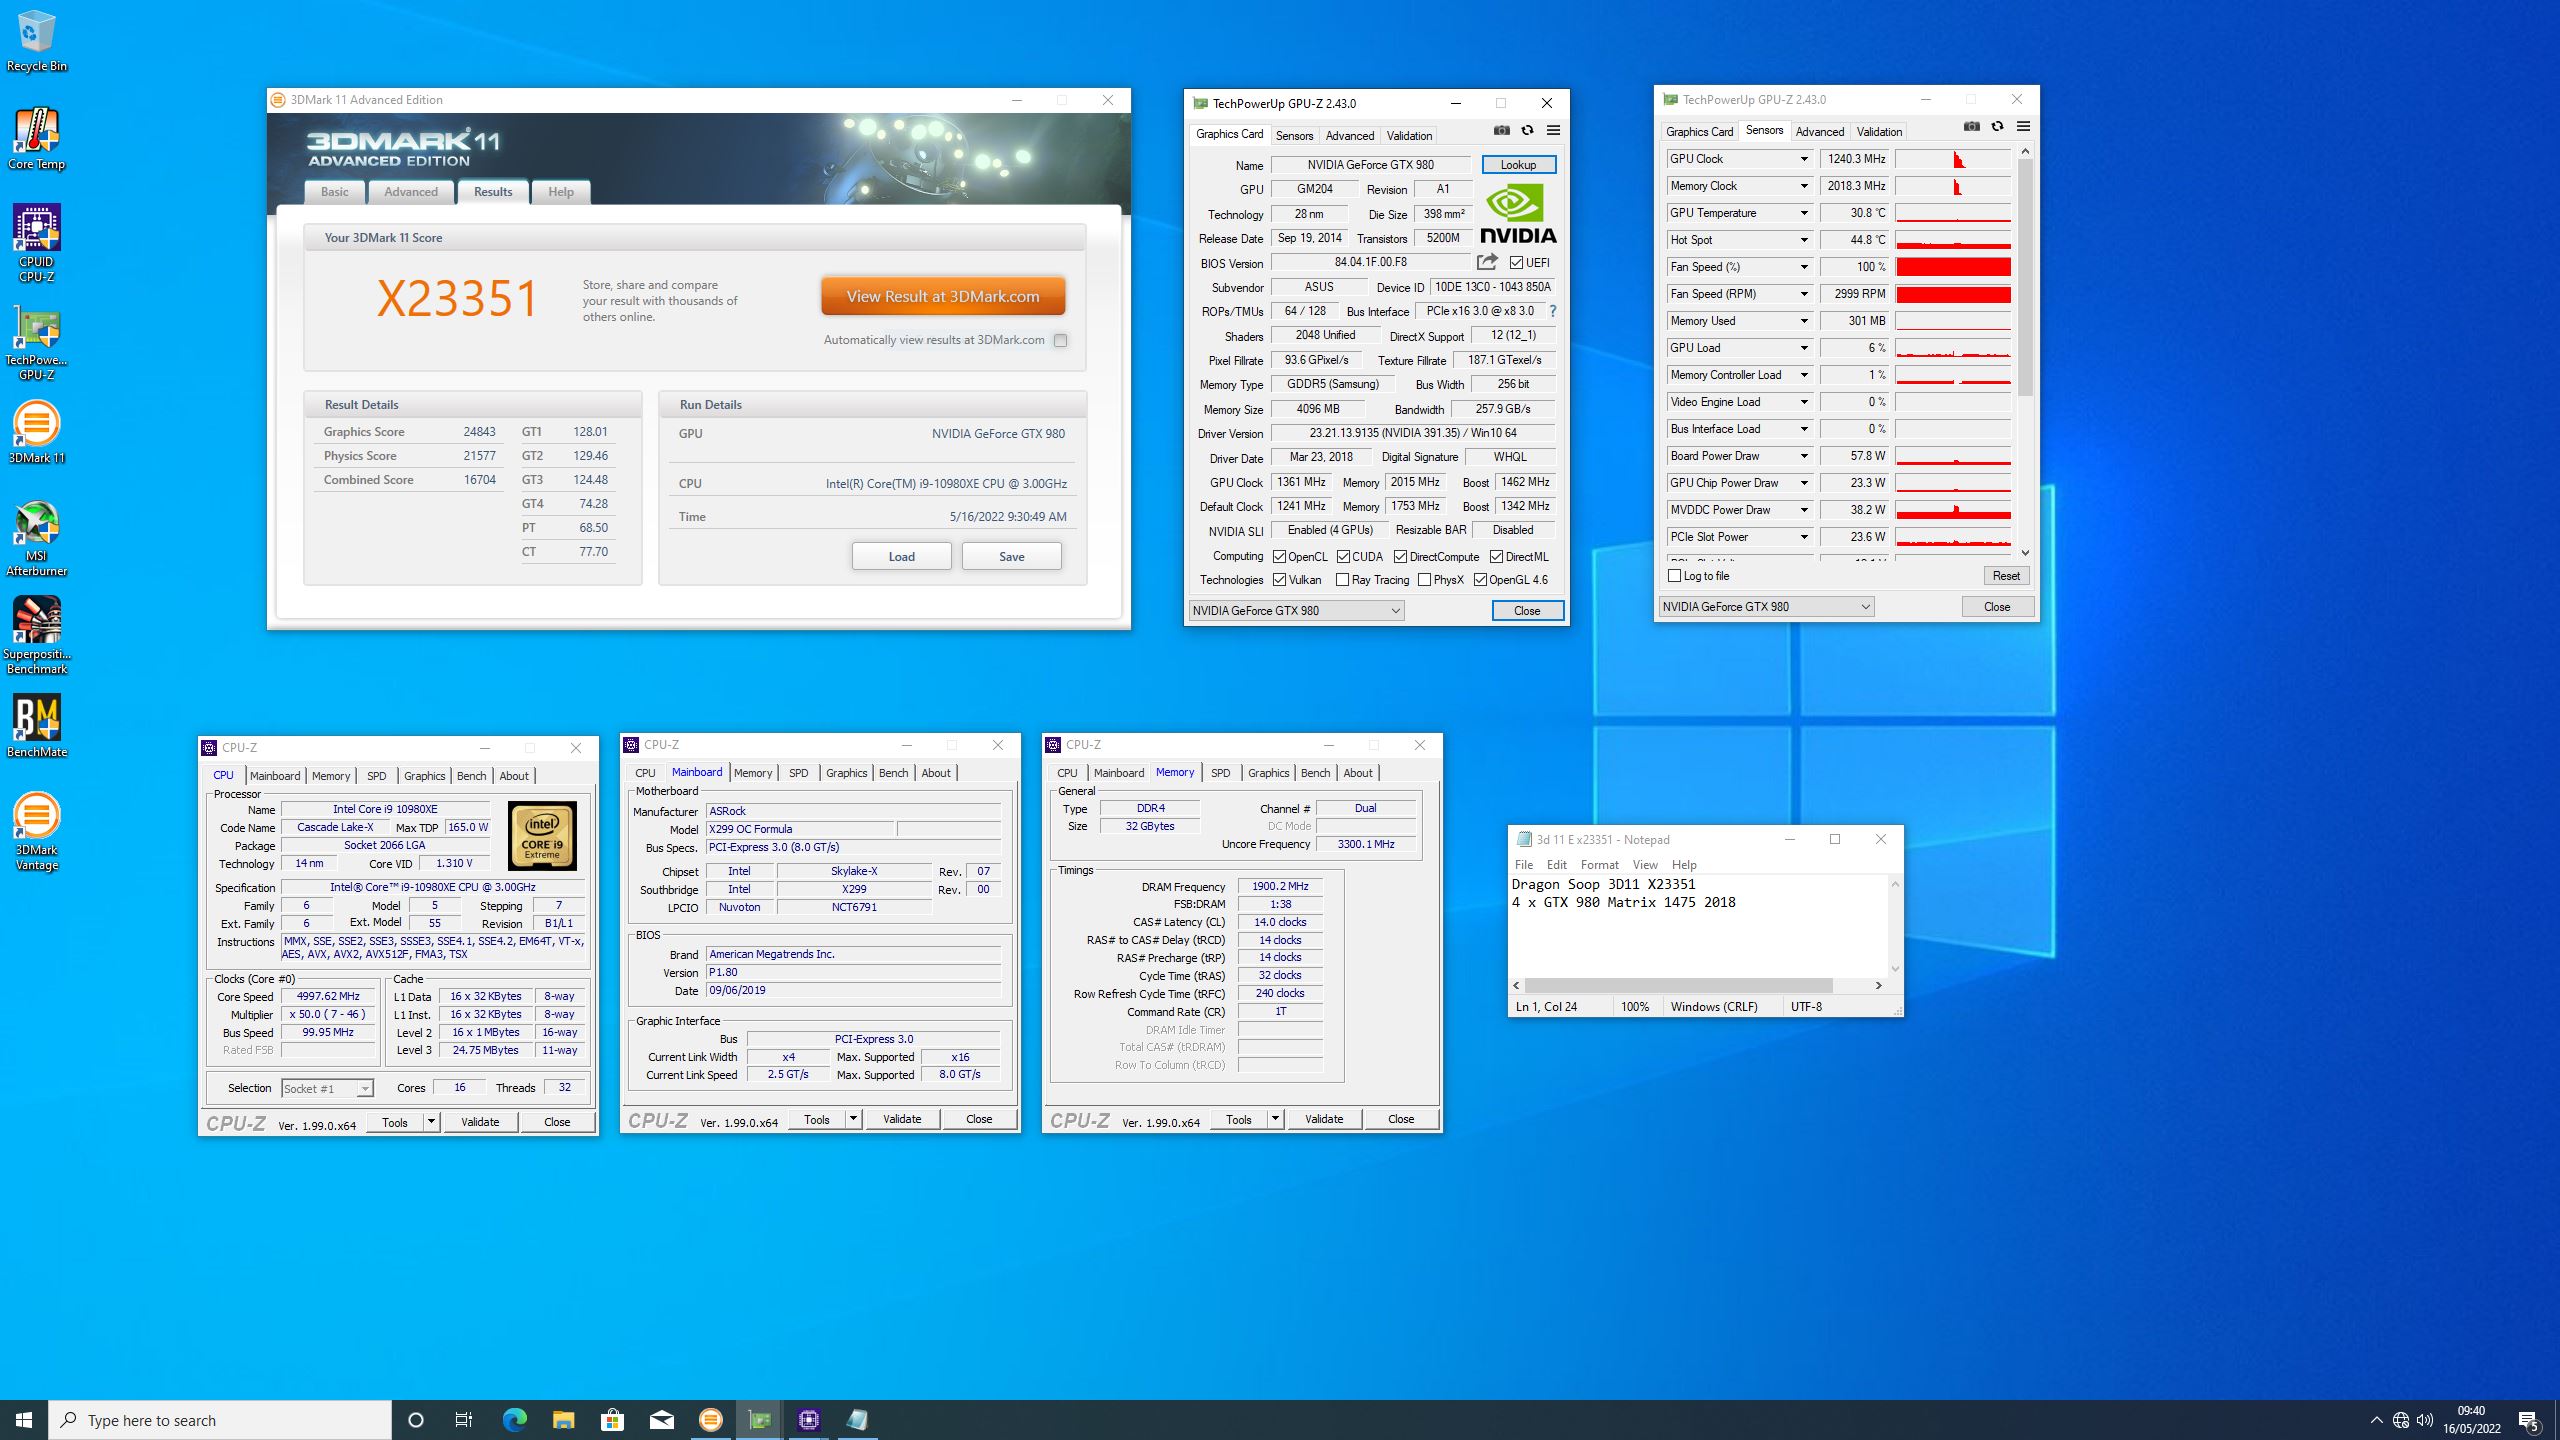This screenshot has height=1440, width=2560.
Task: Expand GPU selector dropdown in GPU-Z Sensors window
Action: pos(1865,606)
